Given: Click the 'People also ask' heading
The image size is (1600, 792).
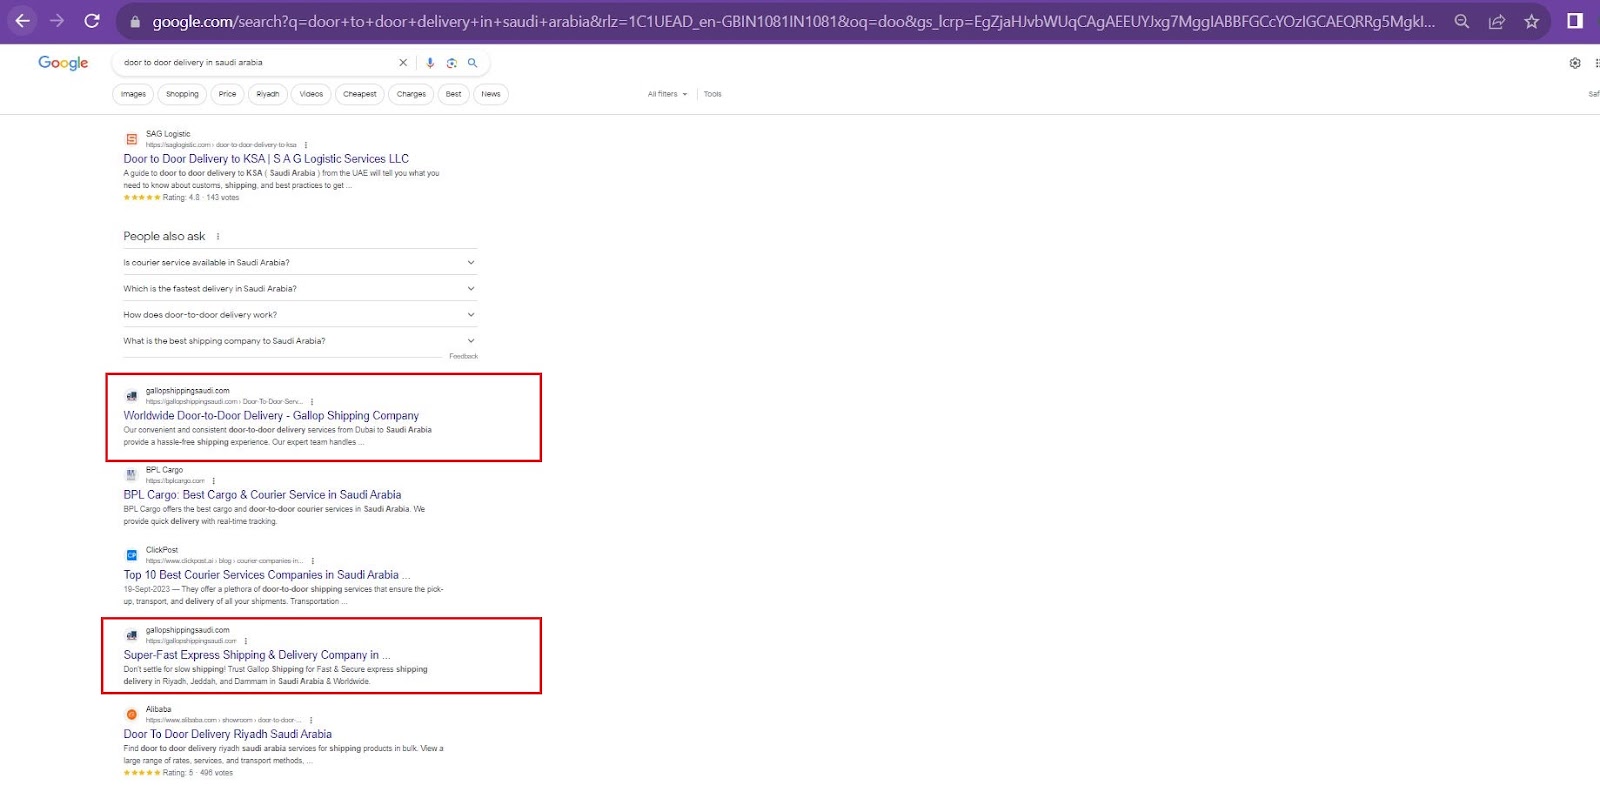Looking at the screenshot, I should pyautogui.click(x=164, y=237).
